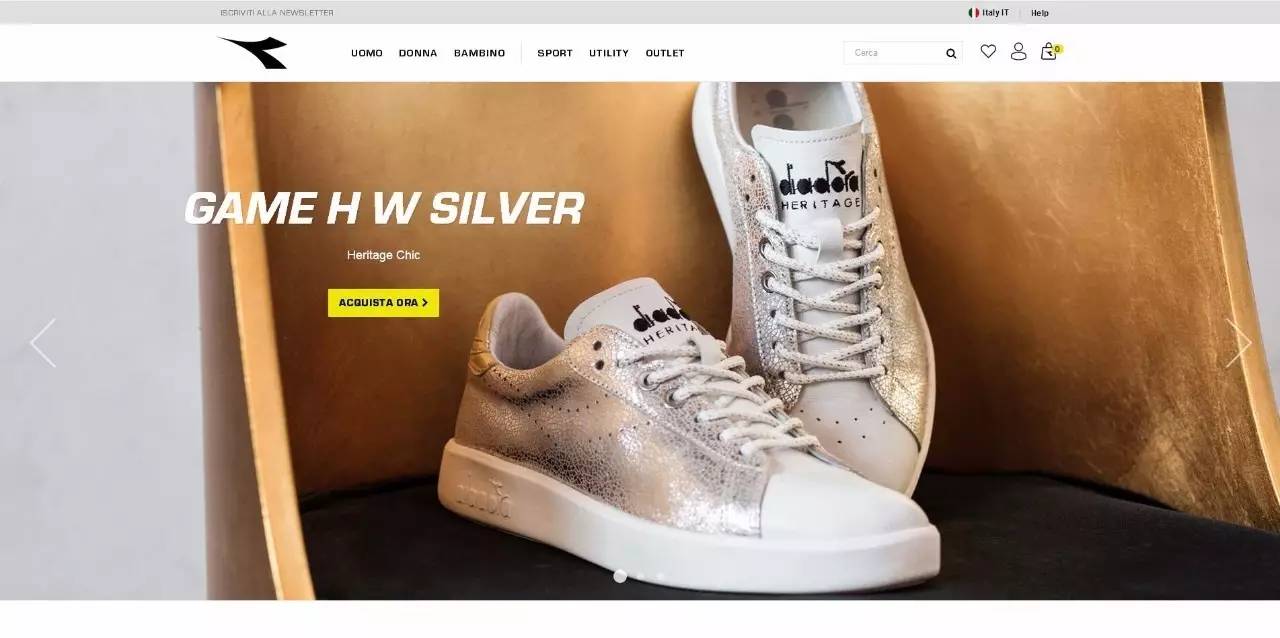1280x638 pixels.
Task: Click the Diadora logo to go home
Action: tap(253, 52)
